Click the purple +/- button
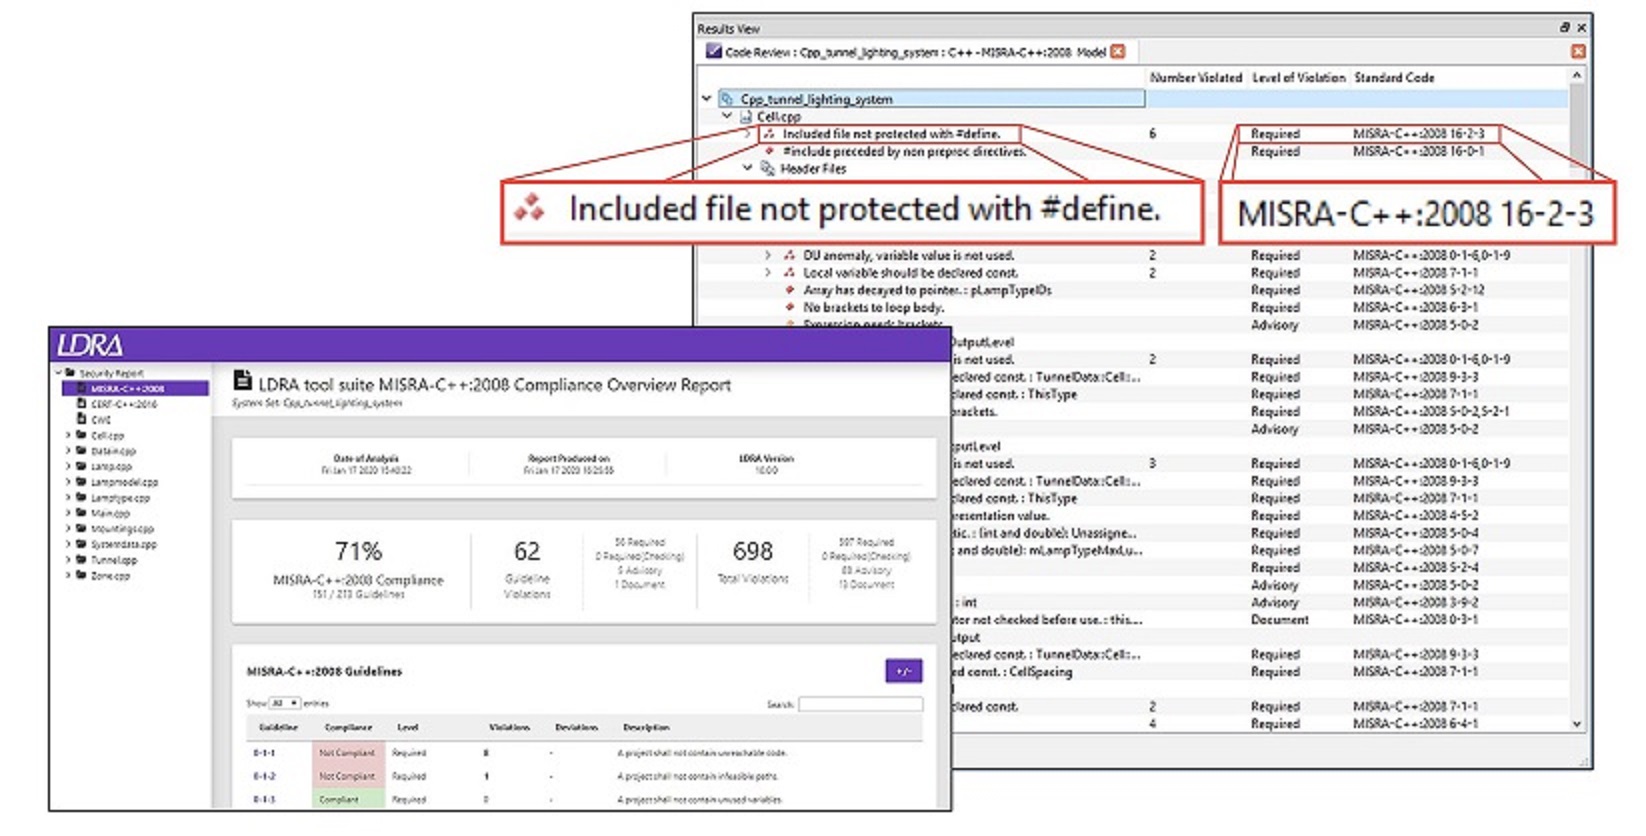The image size is (1646, 836). pos(904,671)
